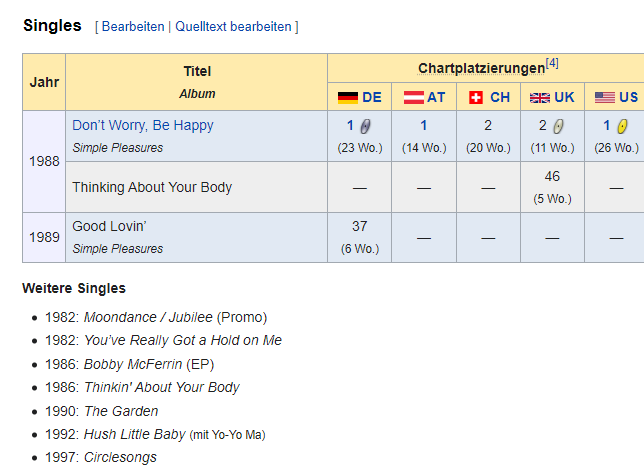Click the German flag icon
The image size is (644, 473).
pyautogui.click(x=347, y=98)
